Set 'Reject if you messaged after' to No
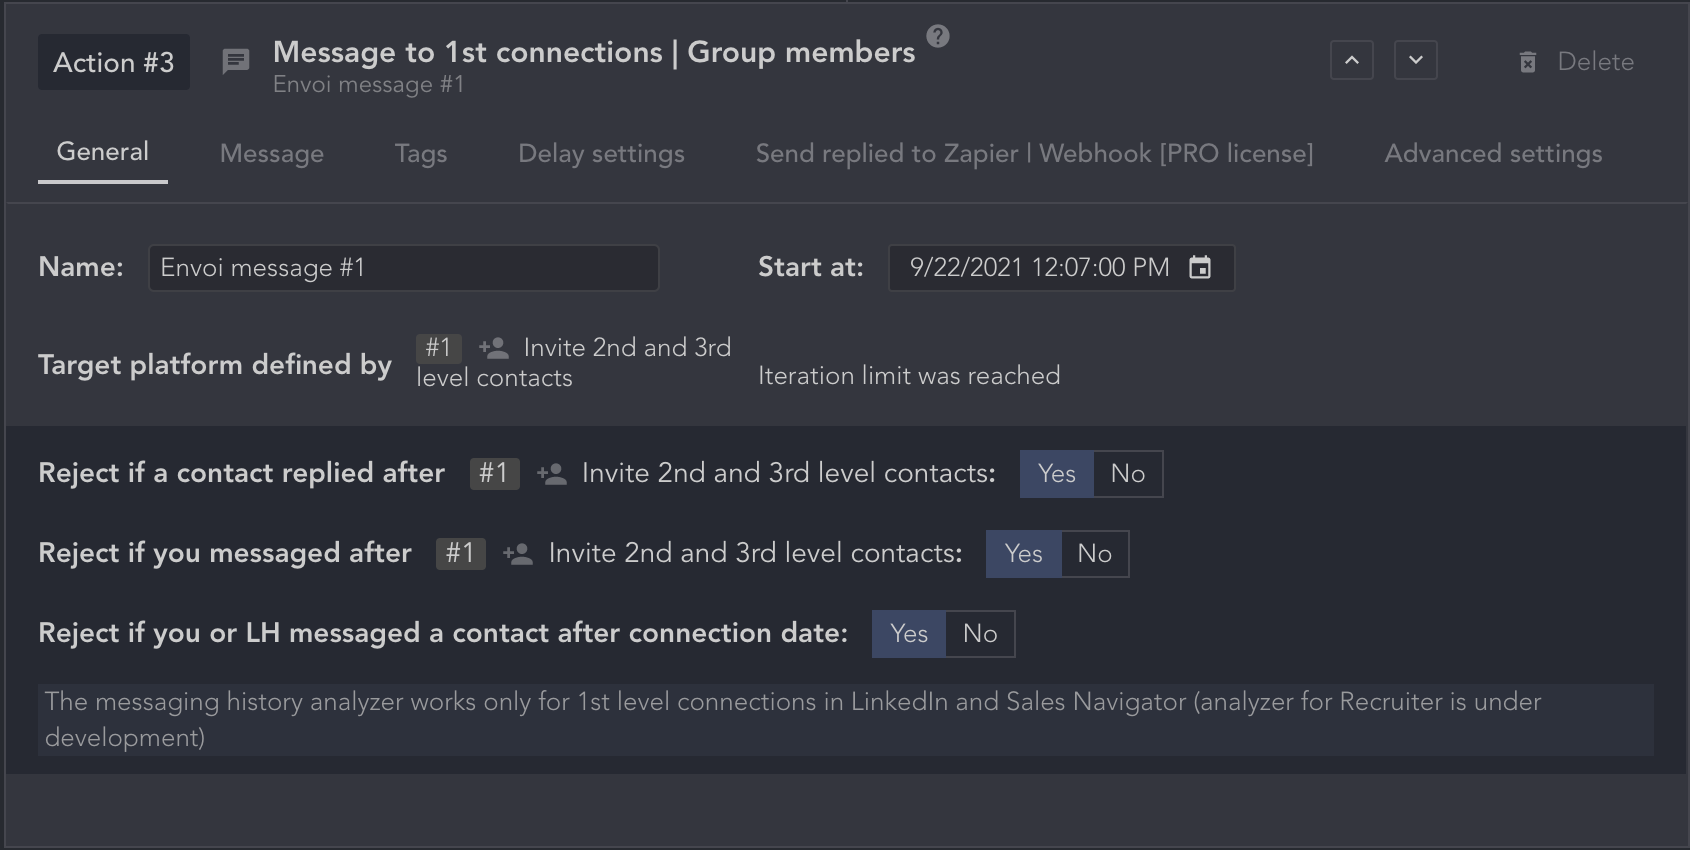Viewport: 1690px width, 850px height. click(1095, 553)
